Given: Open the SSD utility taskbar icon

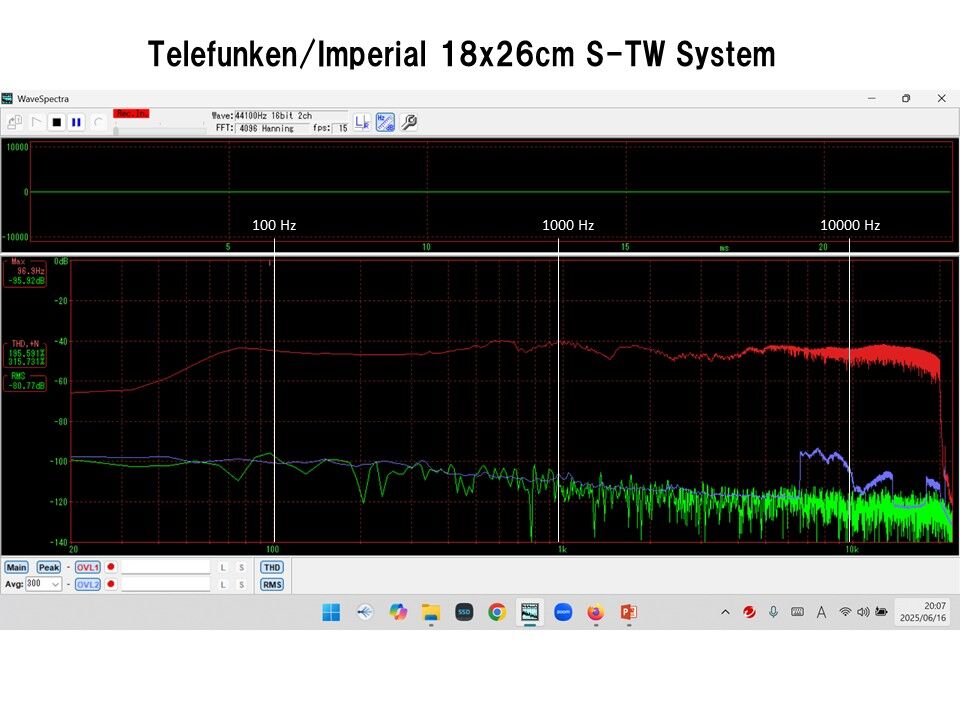Looking at the screenshot, I should point(464,612).
